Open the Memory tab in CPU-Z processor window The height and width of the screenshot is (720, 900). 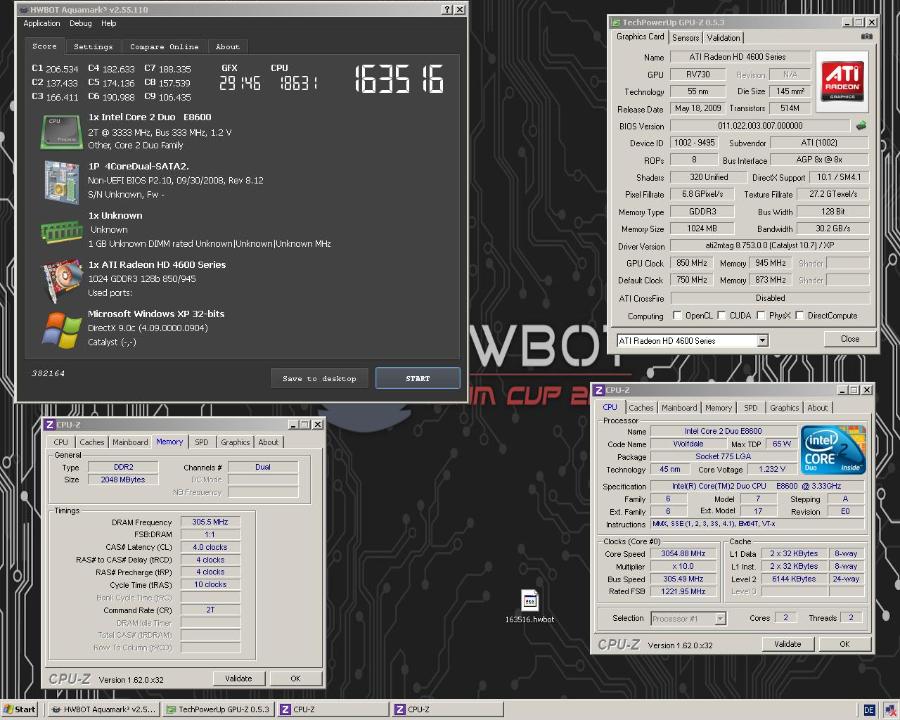click(x=718, y=408)
